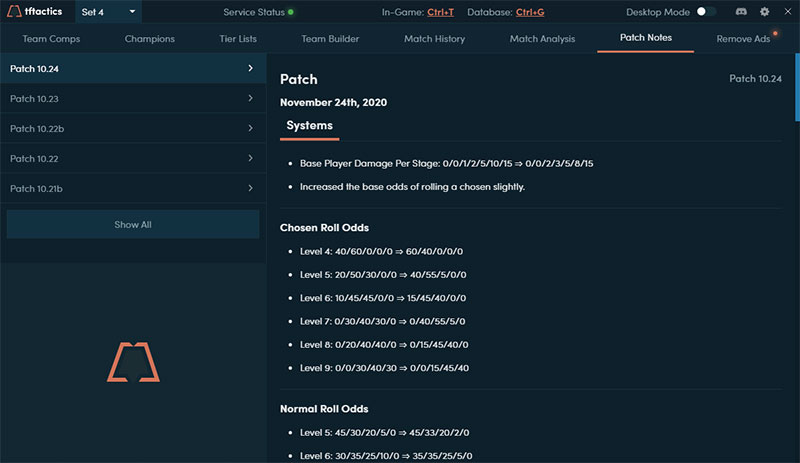Open the Set 4 dropdown
This screenshot has height=463, width=800.
pyautogui.click(x=108, y=12)
